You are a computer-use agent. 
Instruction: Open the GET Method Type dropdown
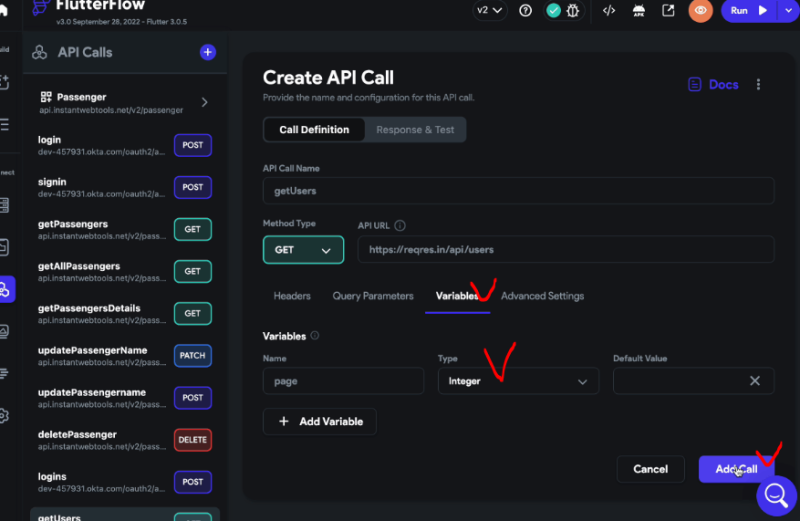303,250
